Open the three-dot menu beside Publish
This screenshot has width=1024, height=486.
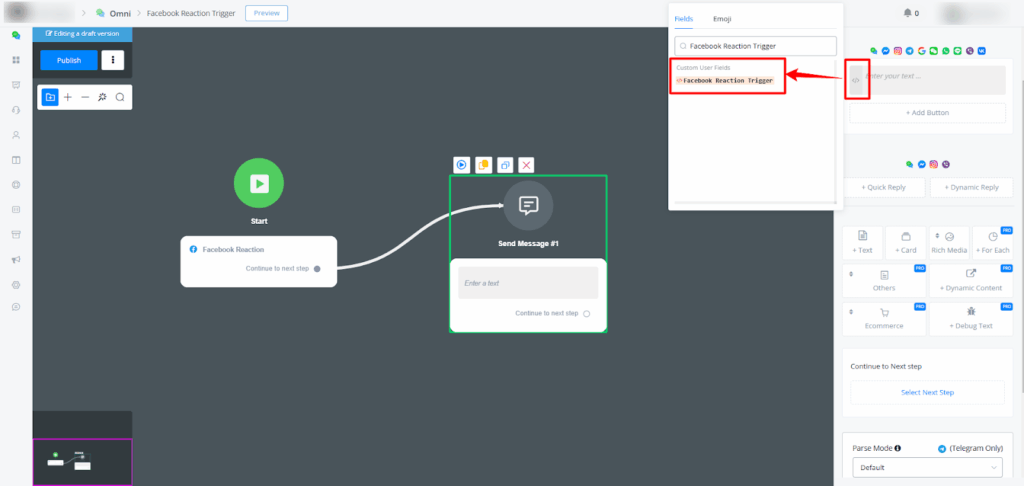click(113, 60)
